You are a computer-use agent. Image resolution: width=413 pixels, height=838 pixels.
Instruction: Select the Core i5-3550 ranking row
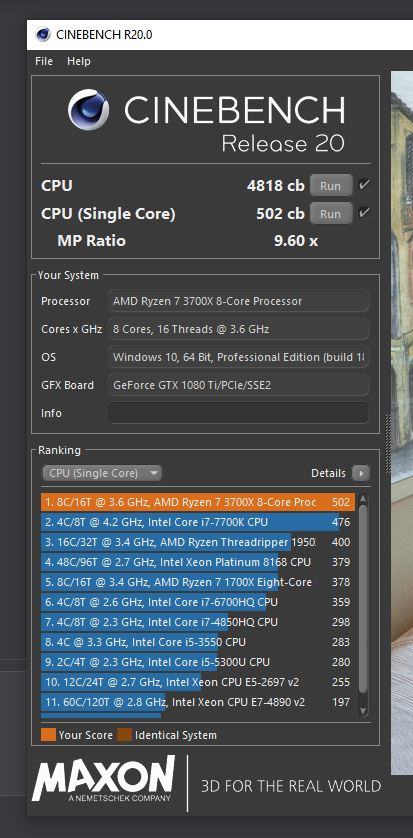pyautogui.click(x=196, y=642)
